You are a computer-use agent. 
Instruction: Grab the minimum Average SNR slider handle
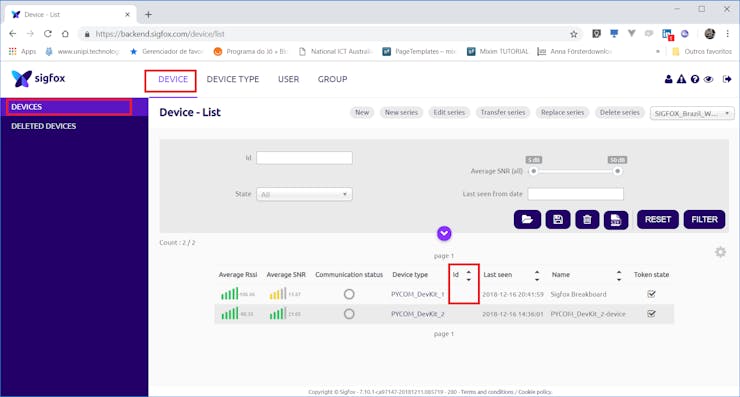[x=533, y=171]
